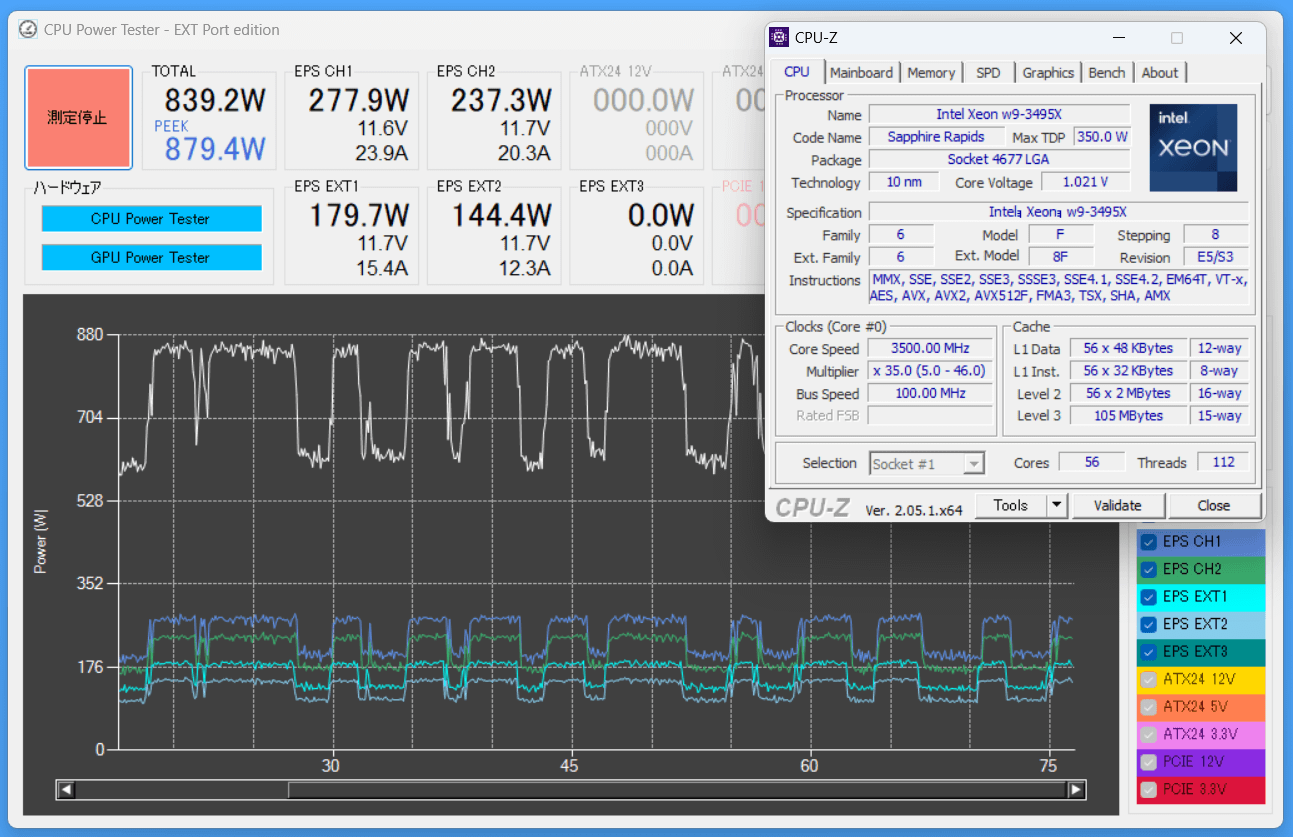Open the Tools dropdown arrow in CPU-Z

pos(1058,506)
